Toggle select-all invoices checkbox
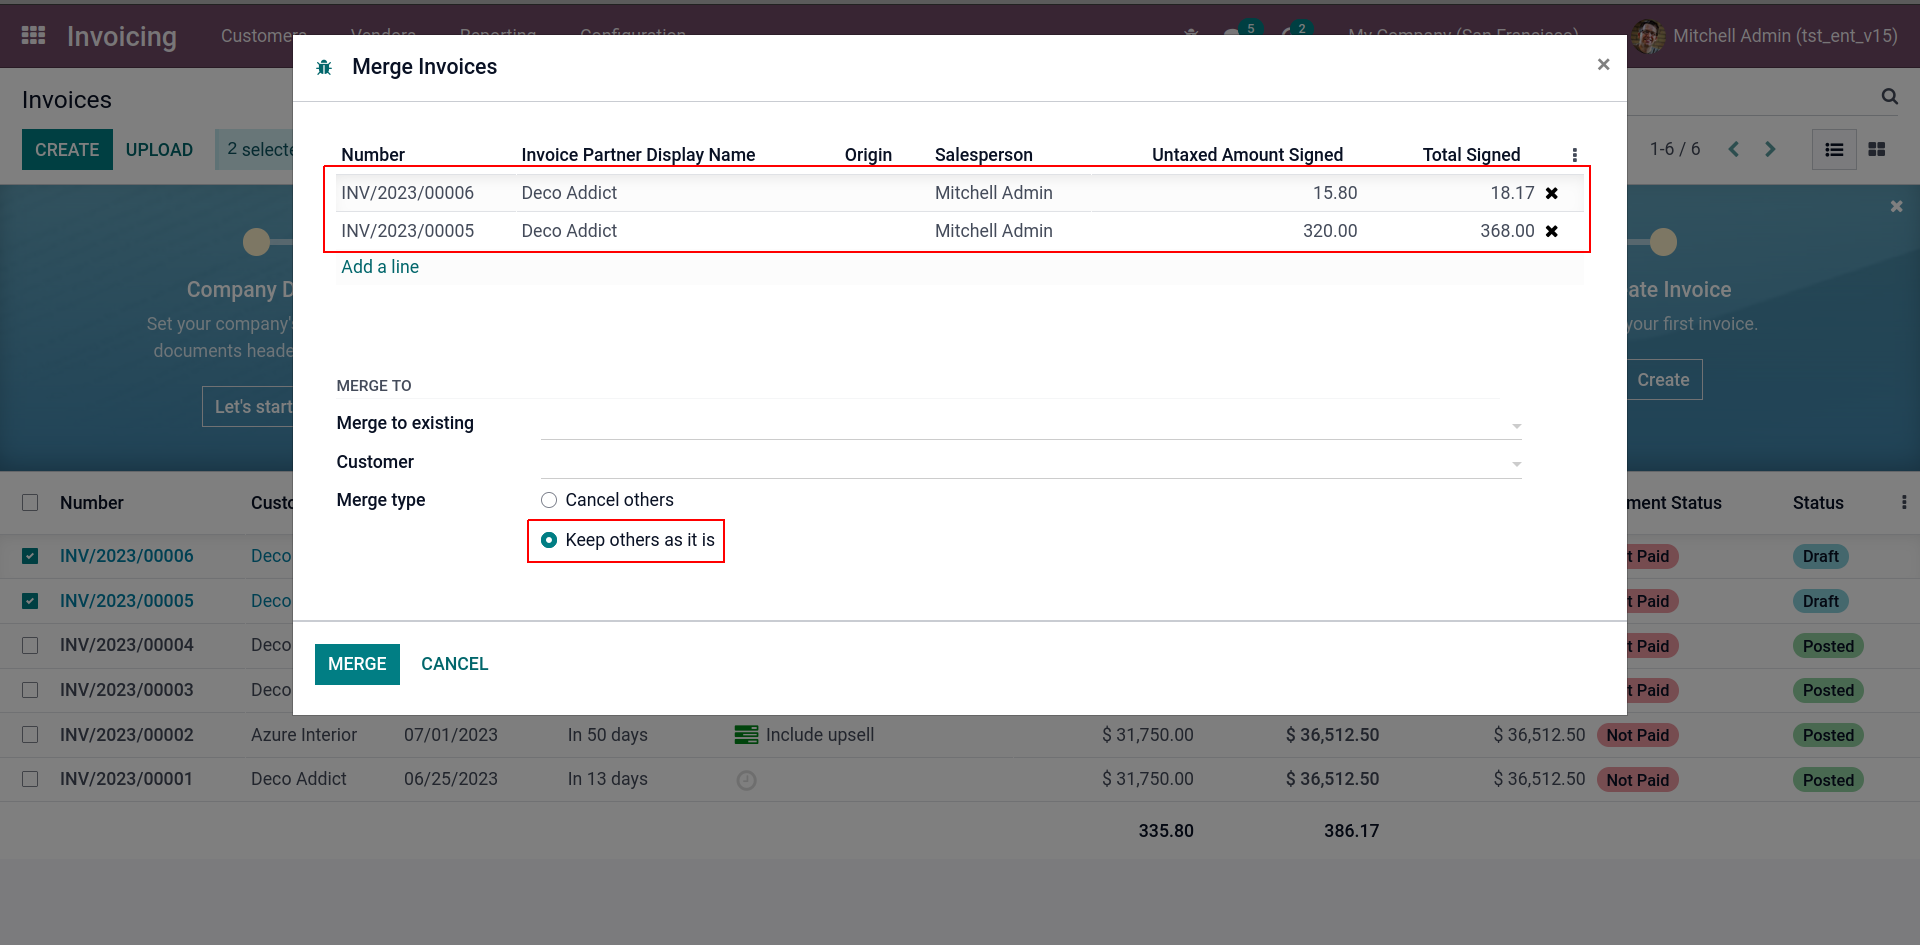The height and width of the screenshot is (945, 1920). coord(30,503)
